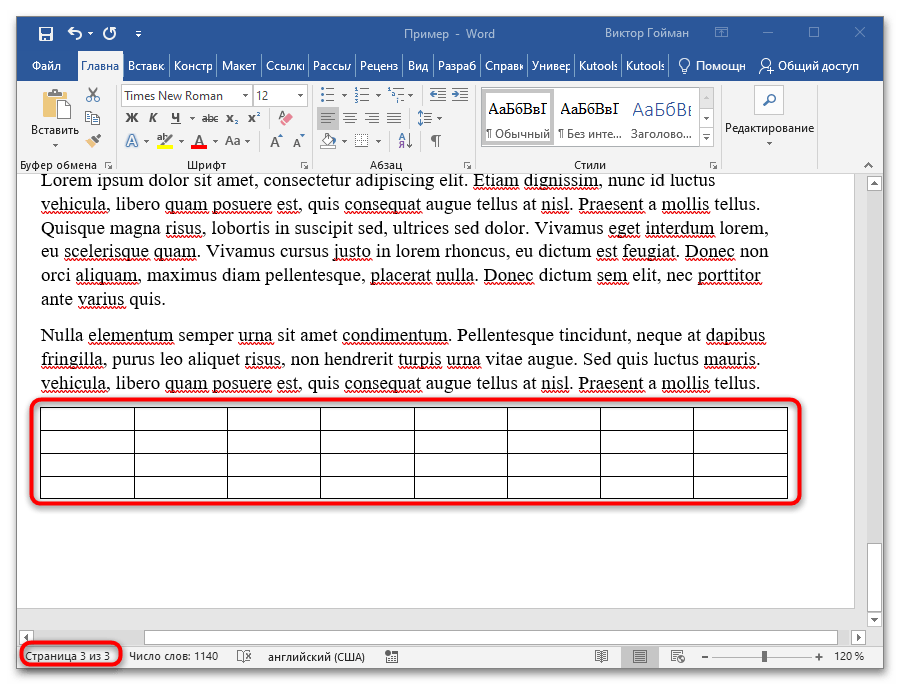900x685 pixels.
Task: Switch to the Вид tab
Action: point(418,66)
